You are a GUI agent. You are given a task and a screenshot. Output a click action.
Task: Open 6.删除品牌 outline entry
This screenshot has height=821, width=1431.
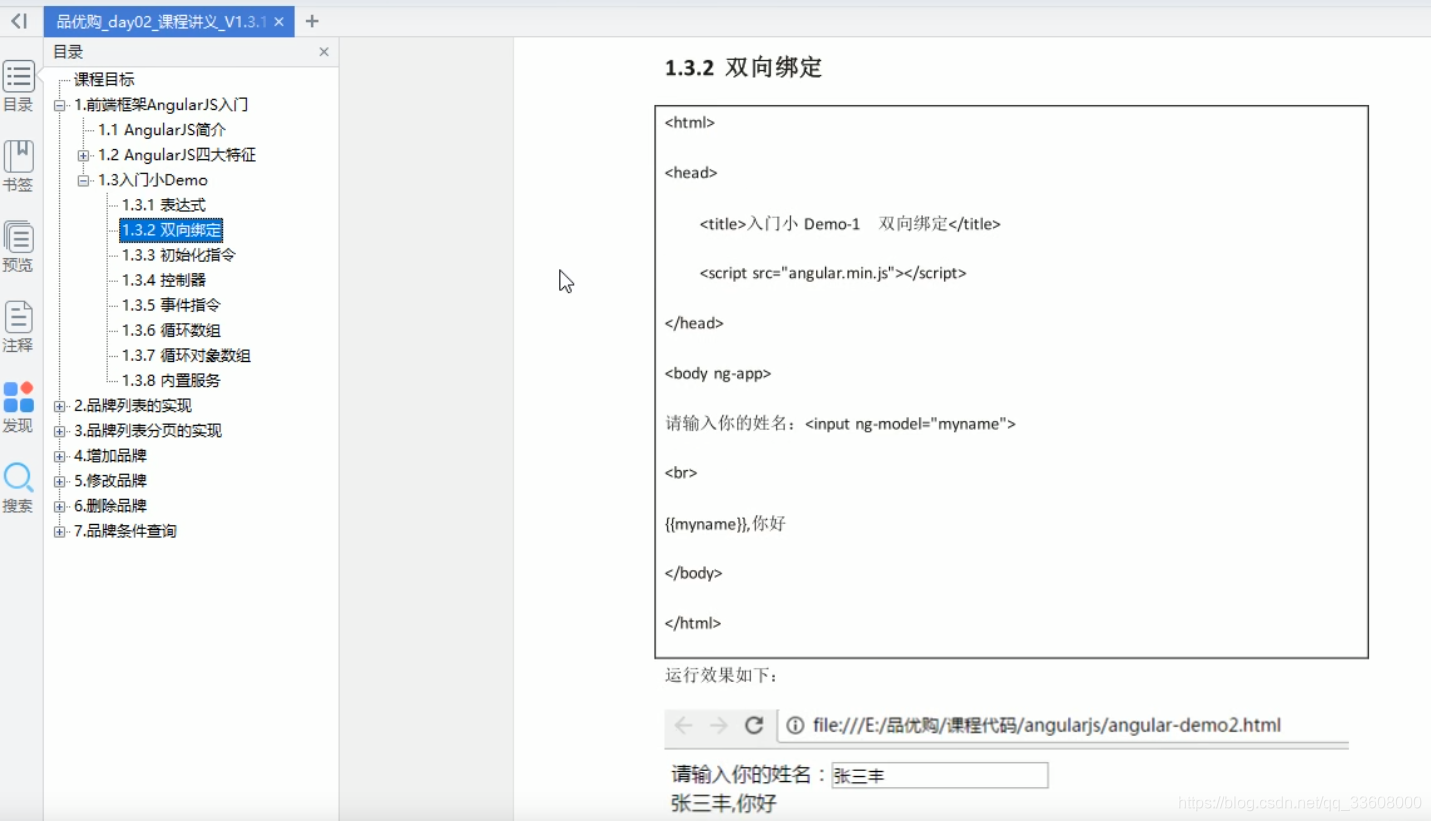[x=110, y=506]
